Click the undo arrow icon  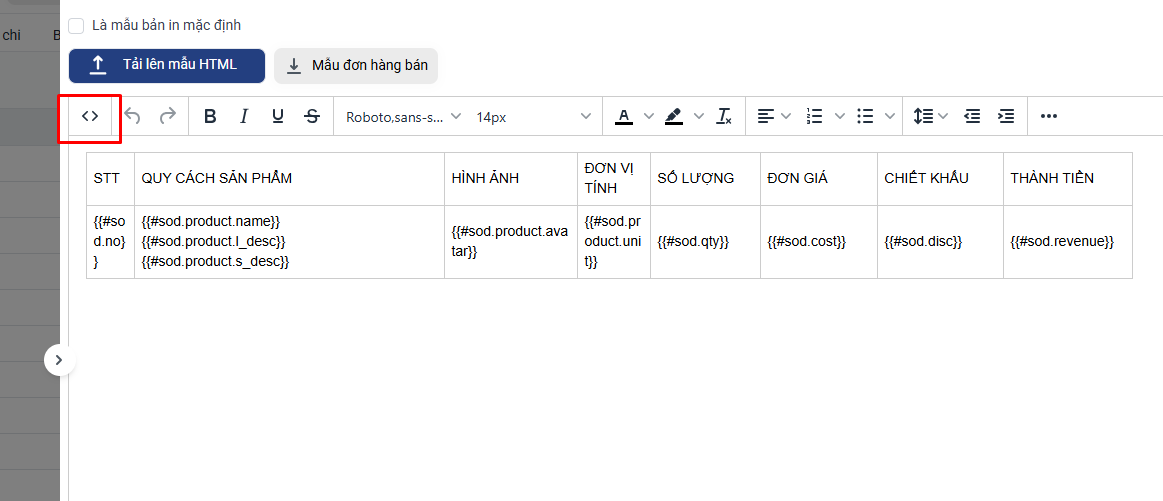pyautogui.click(x=133, y=117)
